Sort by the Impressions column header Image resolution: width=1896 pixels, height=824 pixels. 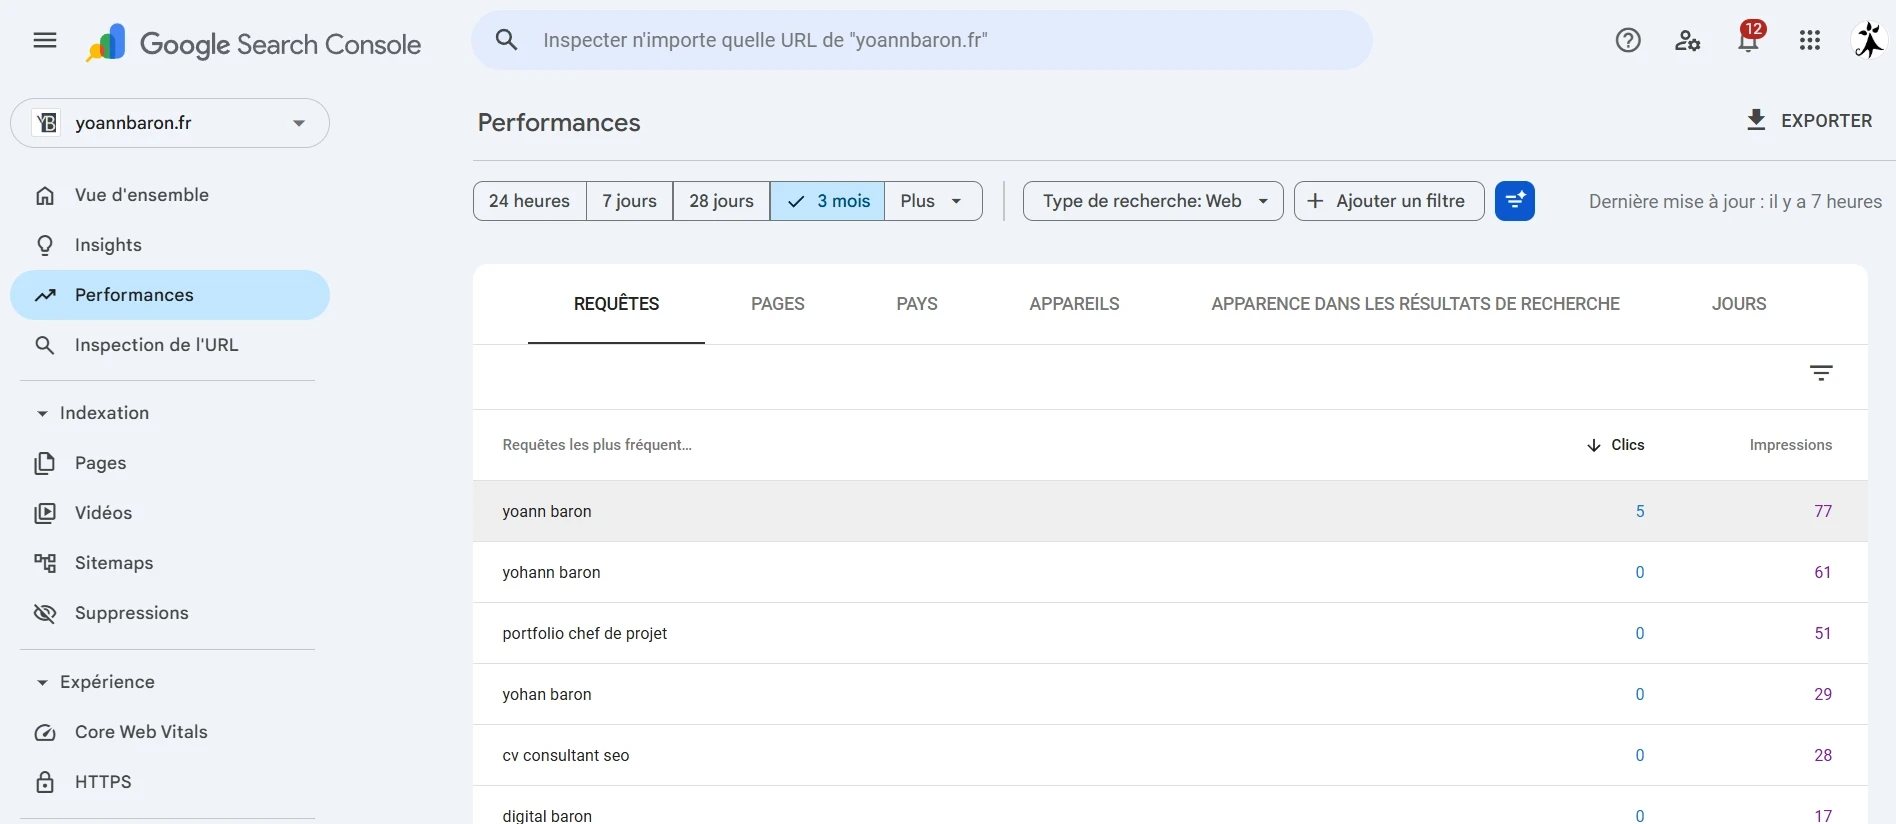[1790, 445]
